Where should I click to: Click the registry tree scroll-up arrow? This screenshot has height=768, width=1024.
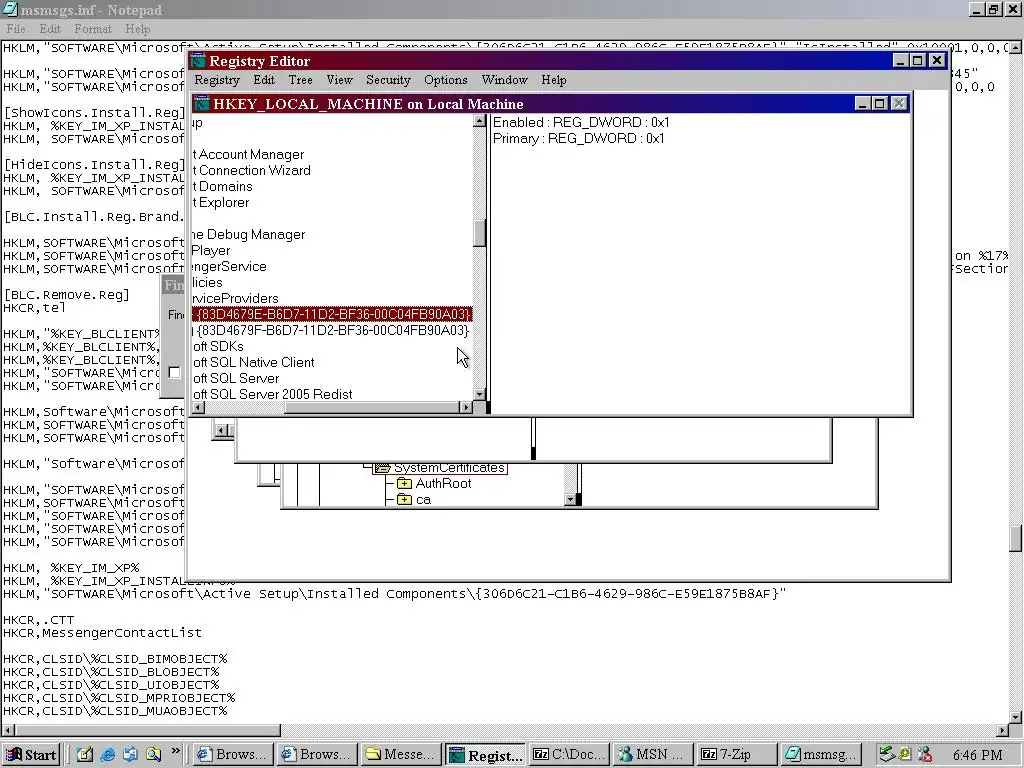[x=479, y=121]
